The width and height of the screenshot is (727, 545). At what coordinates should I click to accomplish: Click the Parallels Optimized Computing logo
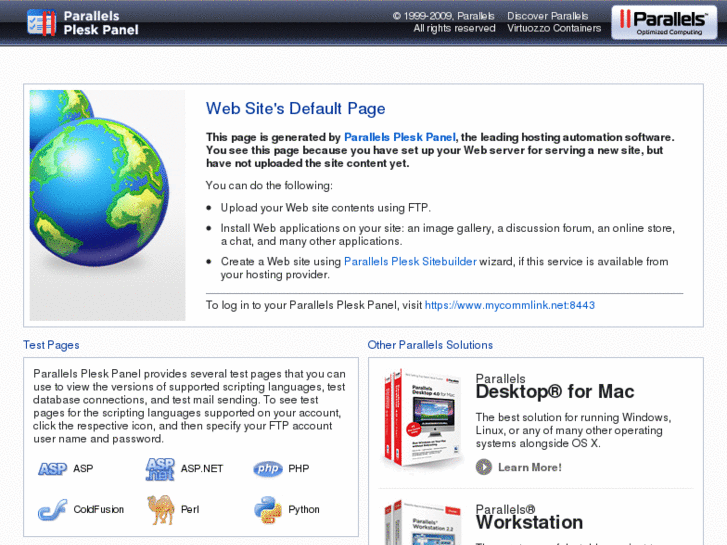(664, 22)
